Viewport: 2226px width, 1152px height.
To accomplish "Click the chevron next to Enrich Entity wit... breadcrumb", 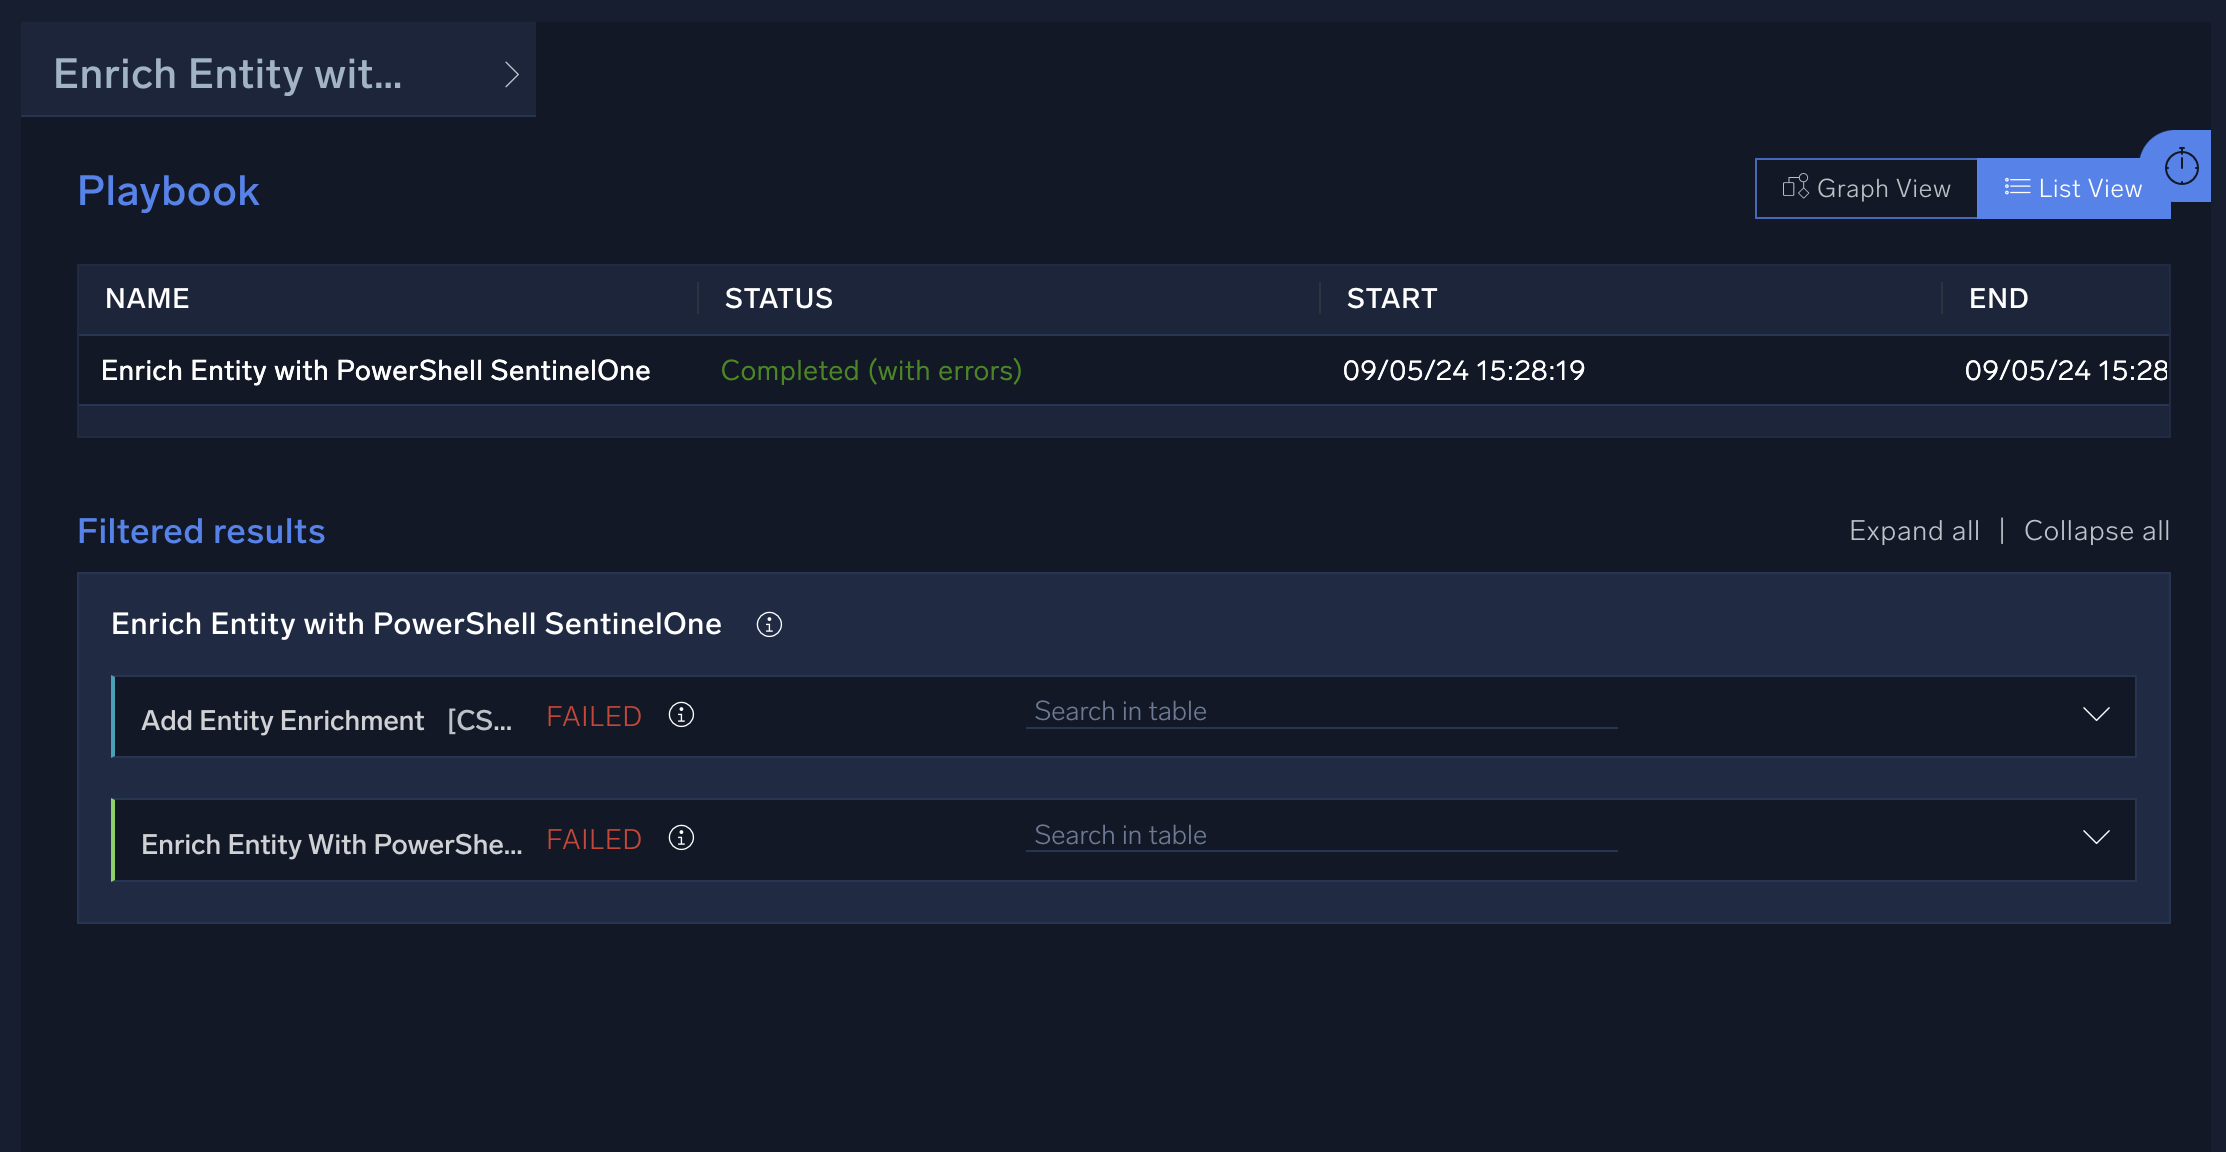I will [511, 74].
